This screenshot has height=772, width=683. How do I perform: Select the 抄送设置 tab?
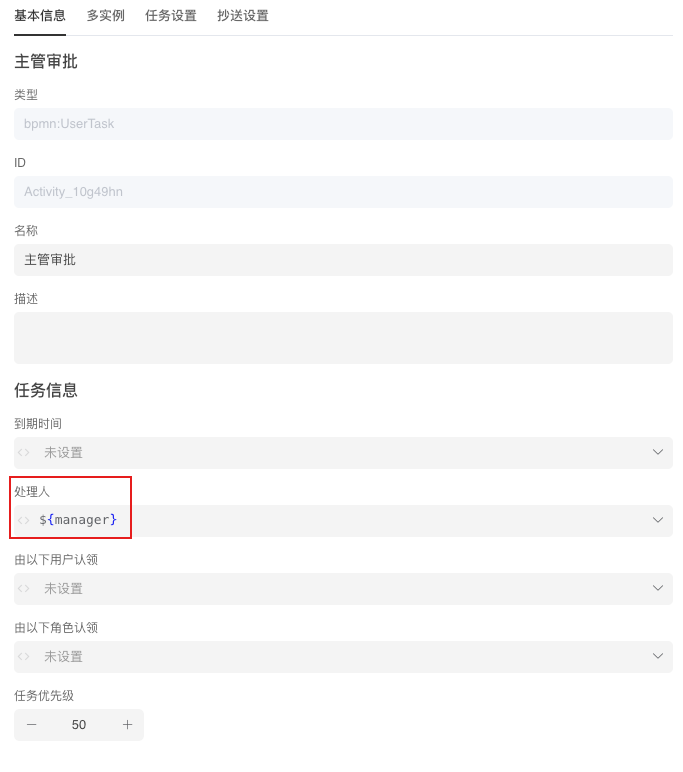tap(243, 16)
